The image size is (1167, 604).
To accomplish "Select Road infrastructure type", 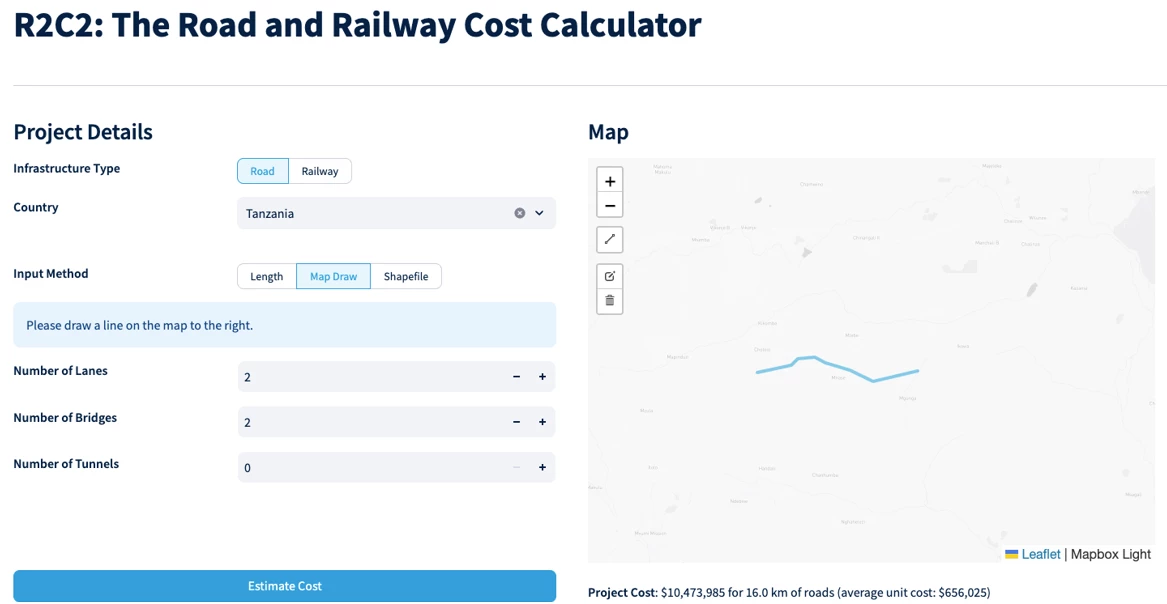I will tap(263, 171).
